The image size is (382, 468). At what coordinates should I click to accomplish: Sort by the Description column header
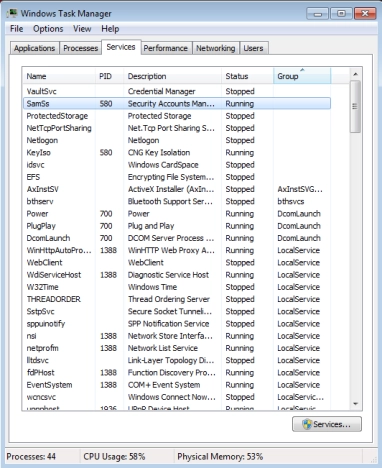coord(173,76)
